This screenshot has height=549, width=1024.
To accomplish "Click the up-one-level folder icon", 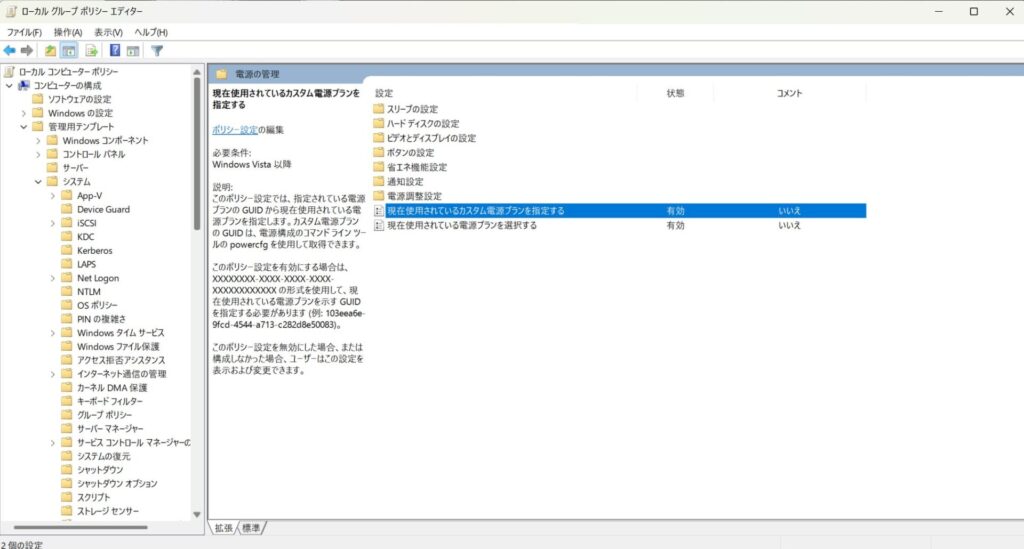I will (x=50, y=50).
